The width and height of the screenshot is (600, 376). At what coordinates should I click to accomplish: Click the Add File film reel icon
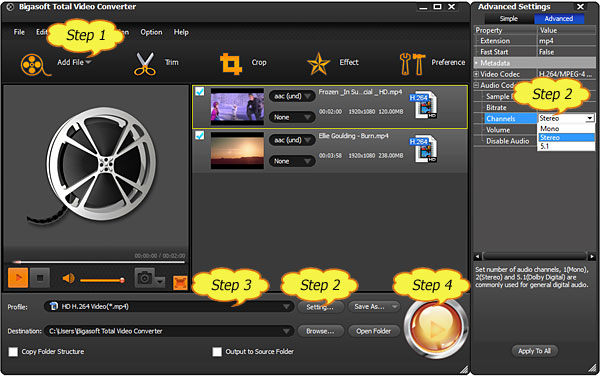pyautogui.click(x=35, y=64)
